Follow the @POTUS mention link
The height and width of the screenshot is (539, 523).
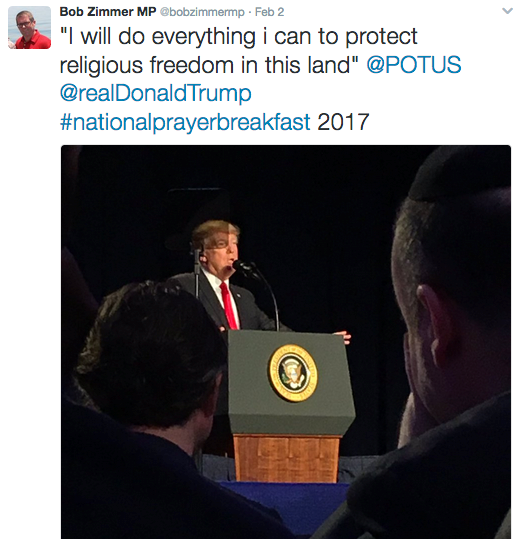[x=414, y=65]
